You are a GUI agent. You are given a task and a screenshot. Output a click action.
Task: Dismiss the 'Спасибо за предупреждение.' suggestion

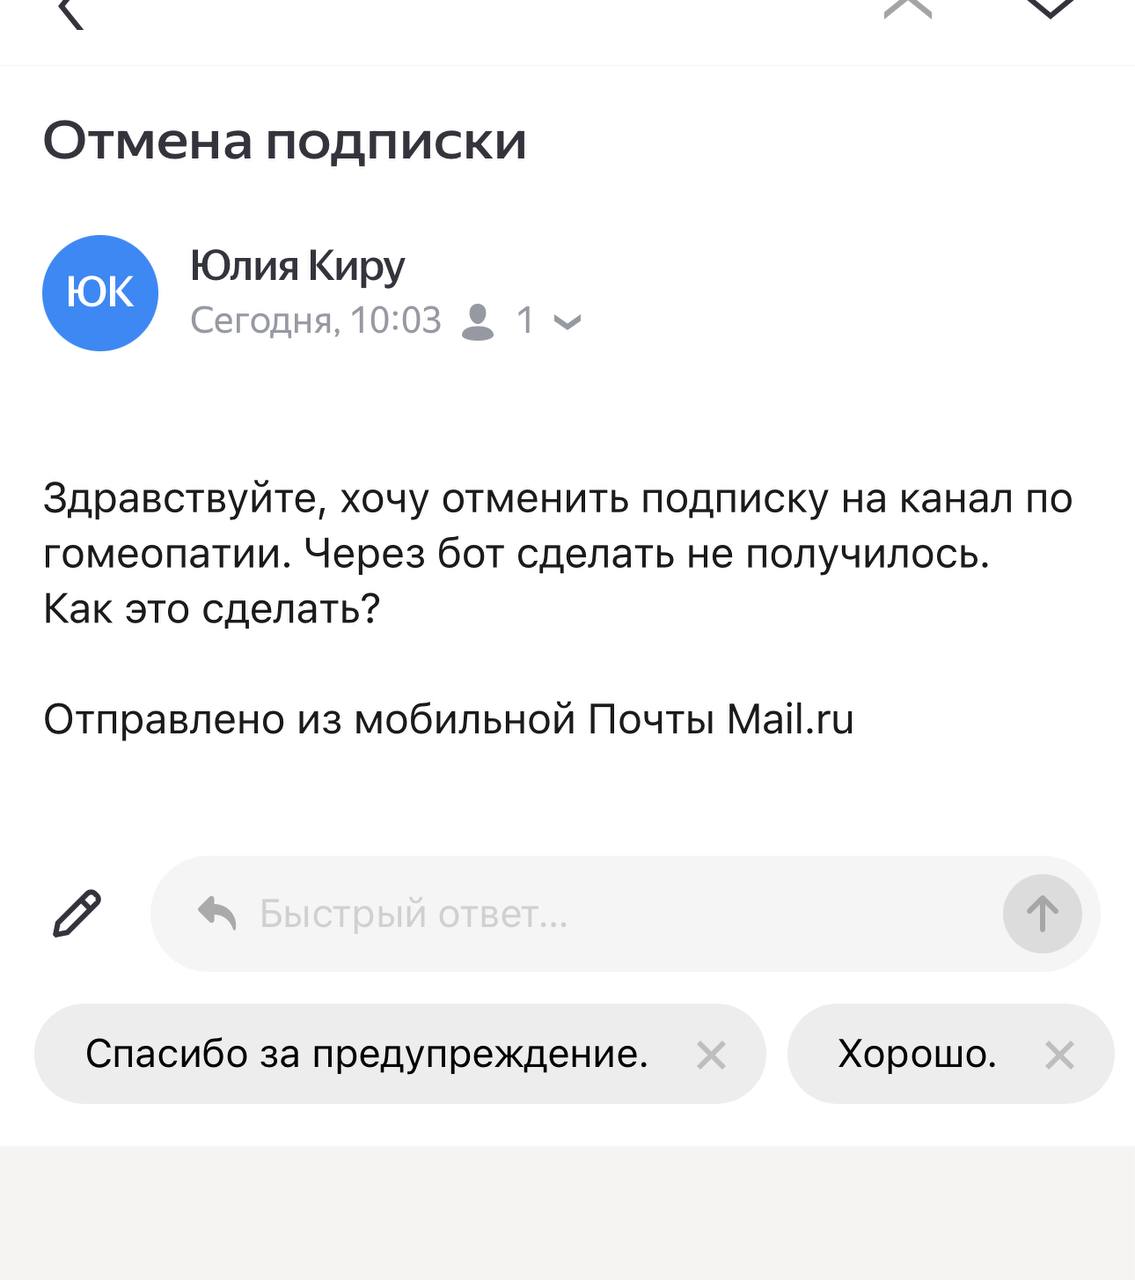tap(711, 1055)
